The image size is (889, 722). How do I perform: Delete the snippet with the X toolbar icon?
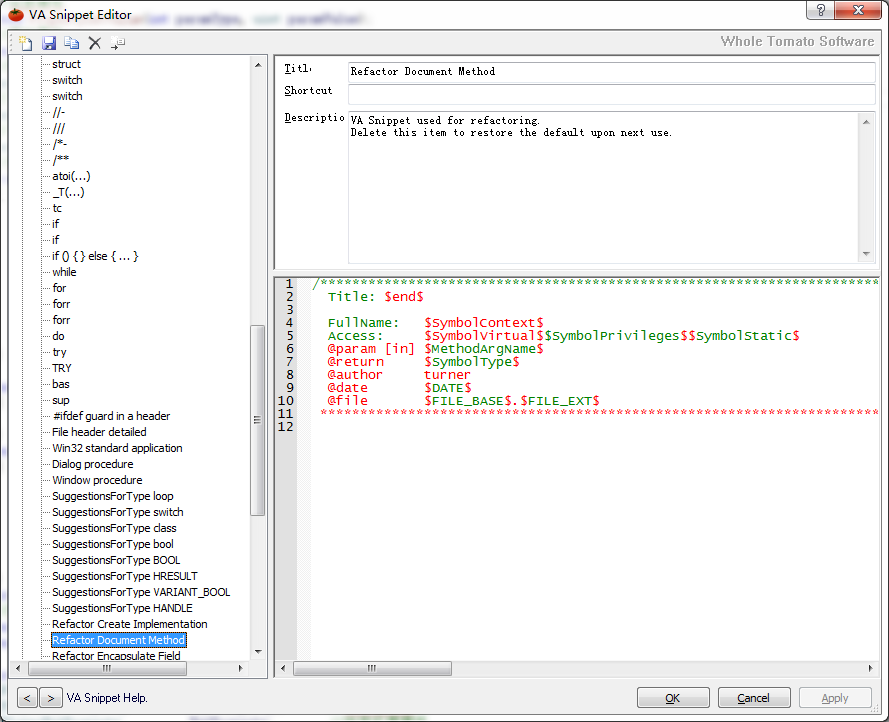pos(95,43)
